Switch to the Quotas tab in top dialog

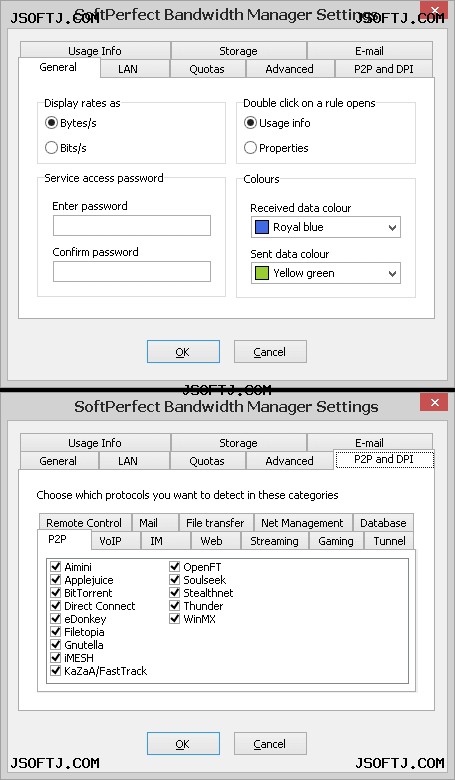[207, 69]
